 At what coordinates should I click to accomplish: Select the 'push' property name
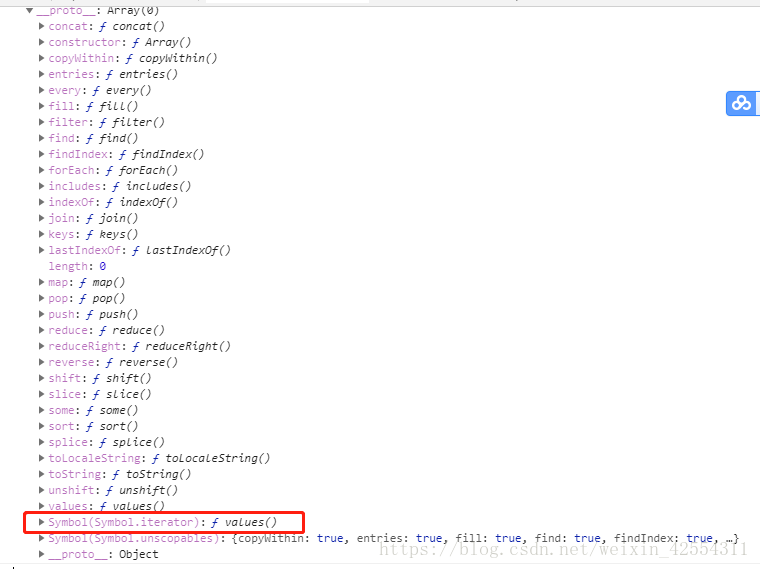pyautogui.click(x=61, y=314)
